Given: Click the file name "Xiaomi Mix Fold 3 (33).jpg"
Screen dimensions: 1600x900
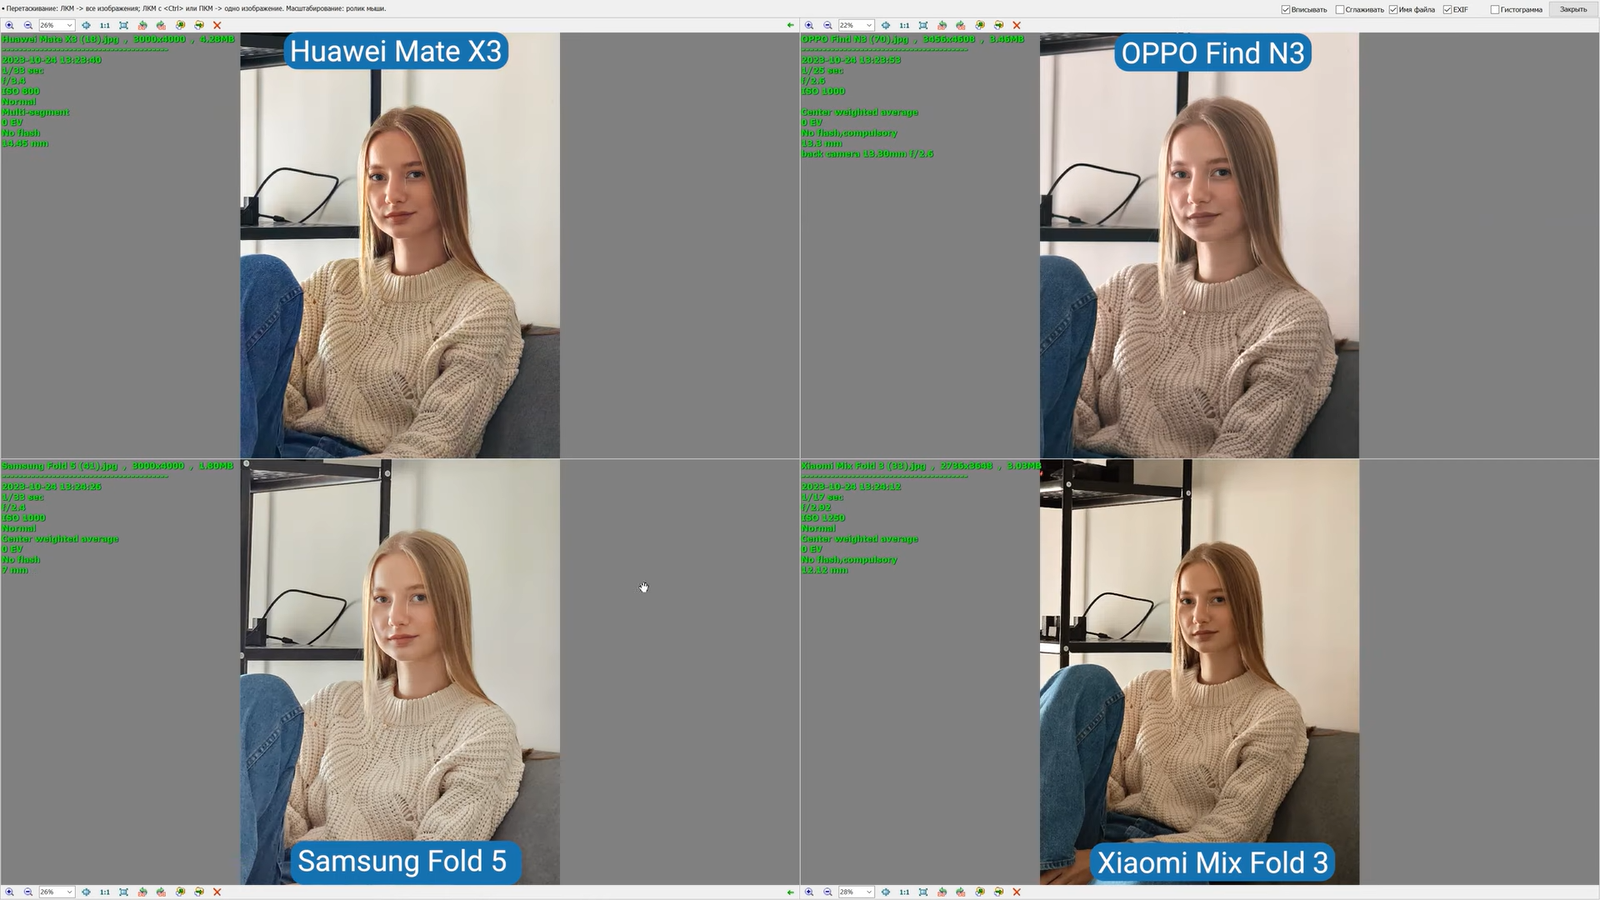Looking at the screenshot, I should point(863,466).
